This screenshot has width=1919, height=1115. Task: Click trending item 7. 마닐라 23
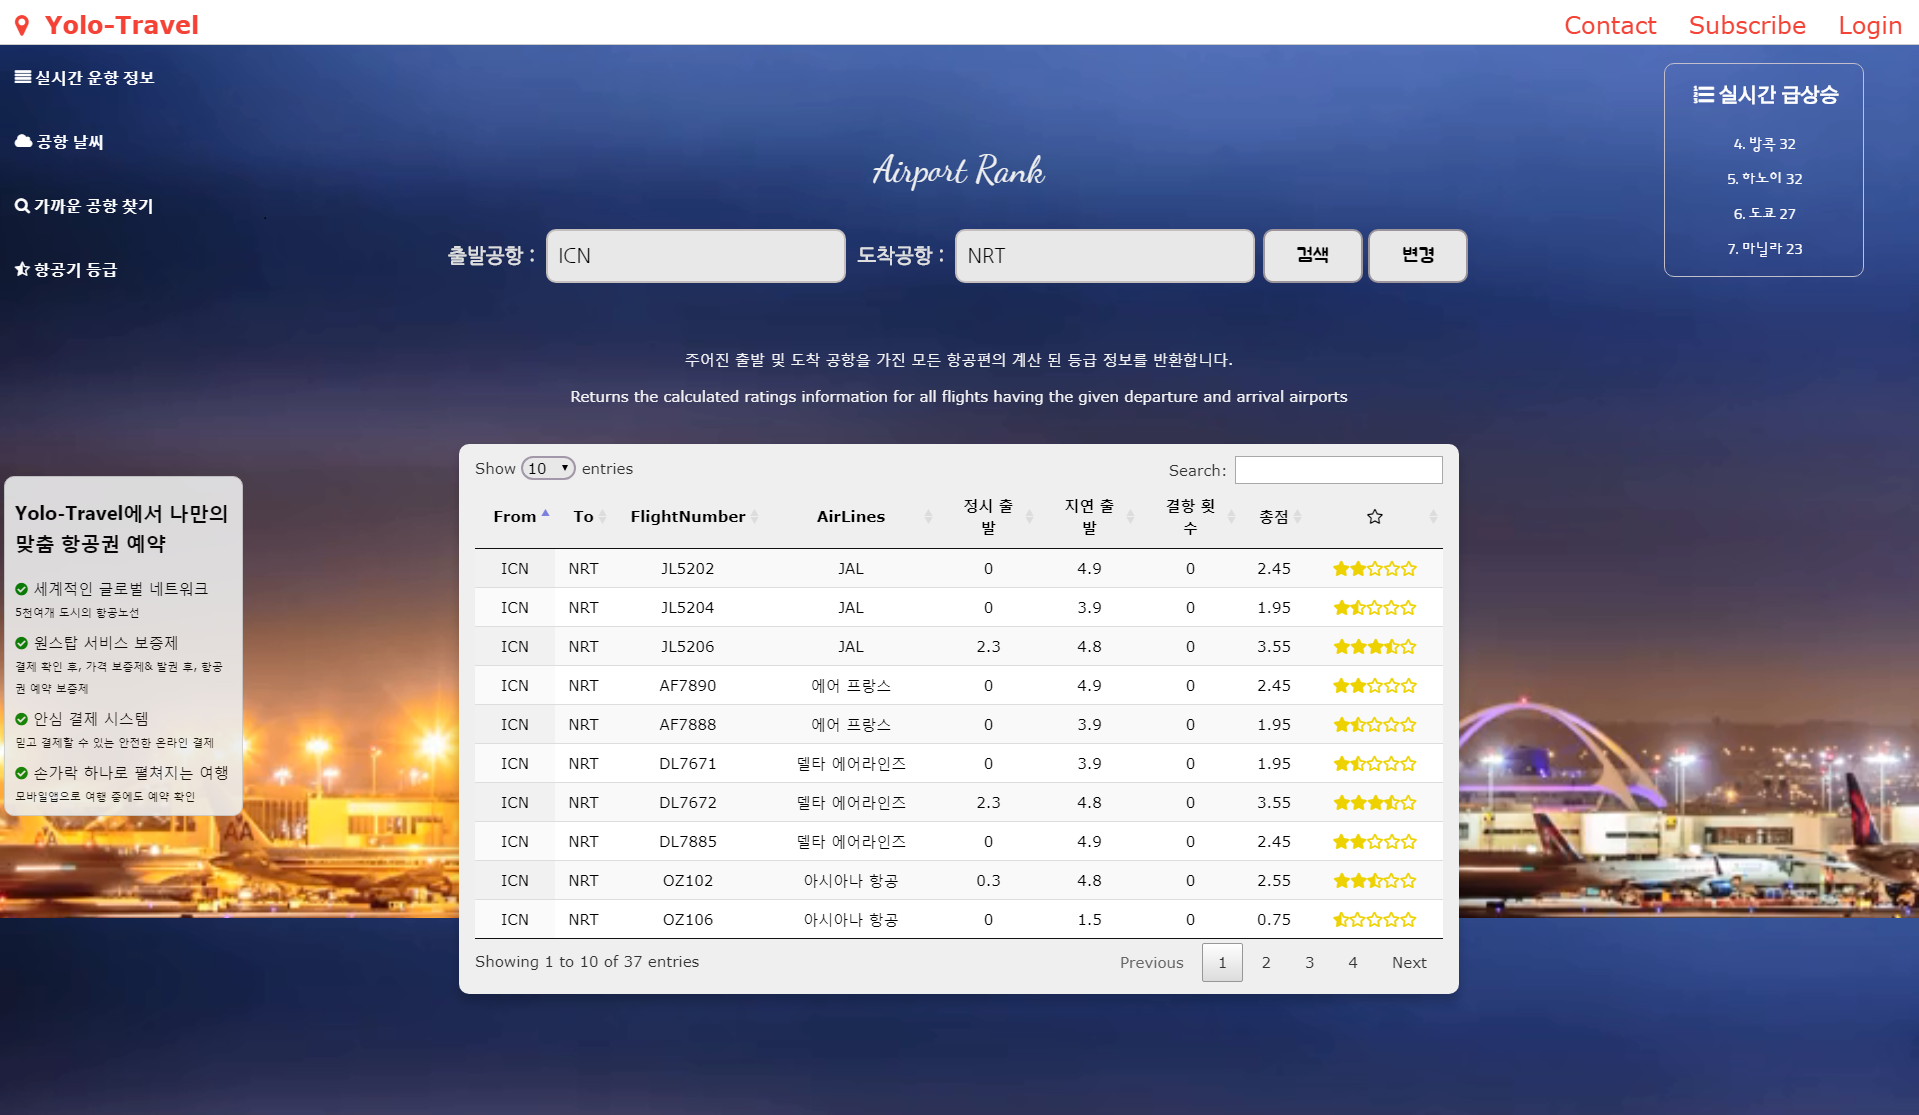(1764, 249)
